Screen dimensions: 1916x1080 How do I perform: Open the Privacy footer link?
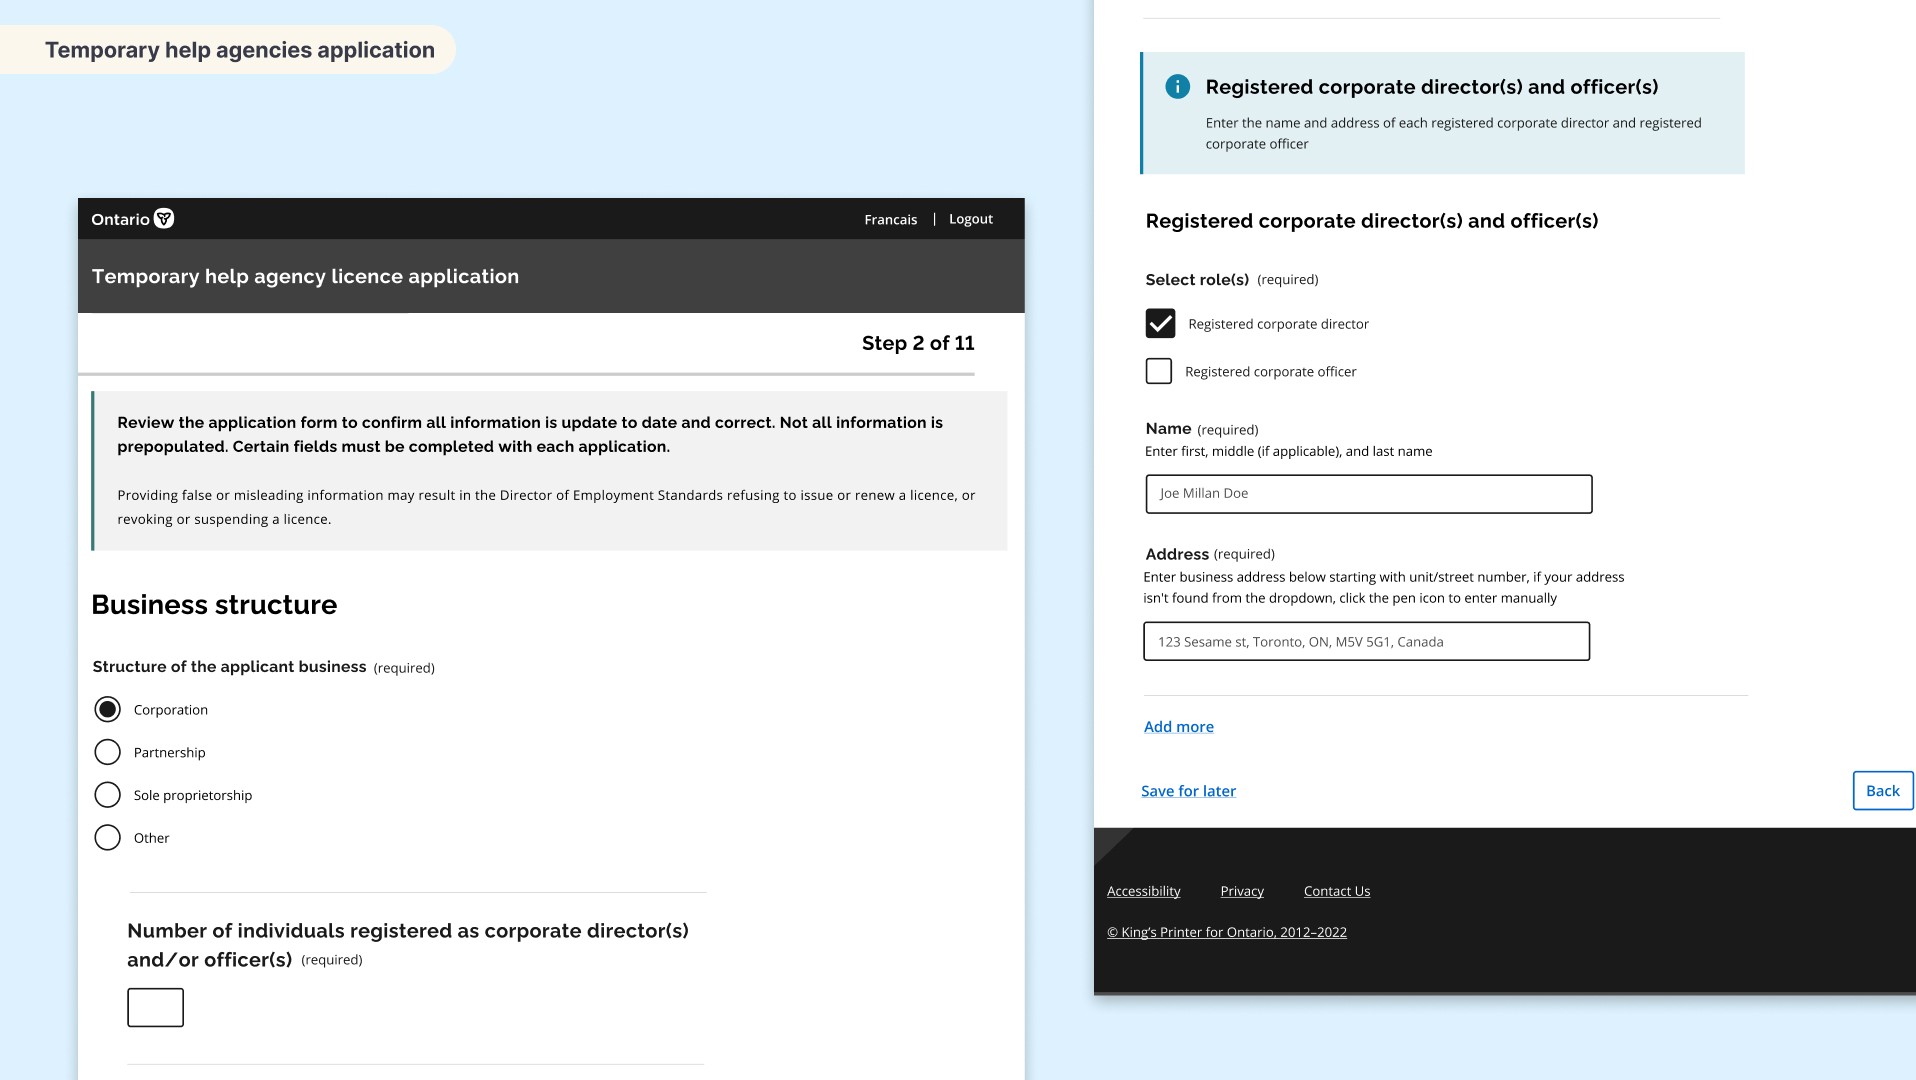1242,891
